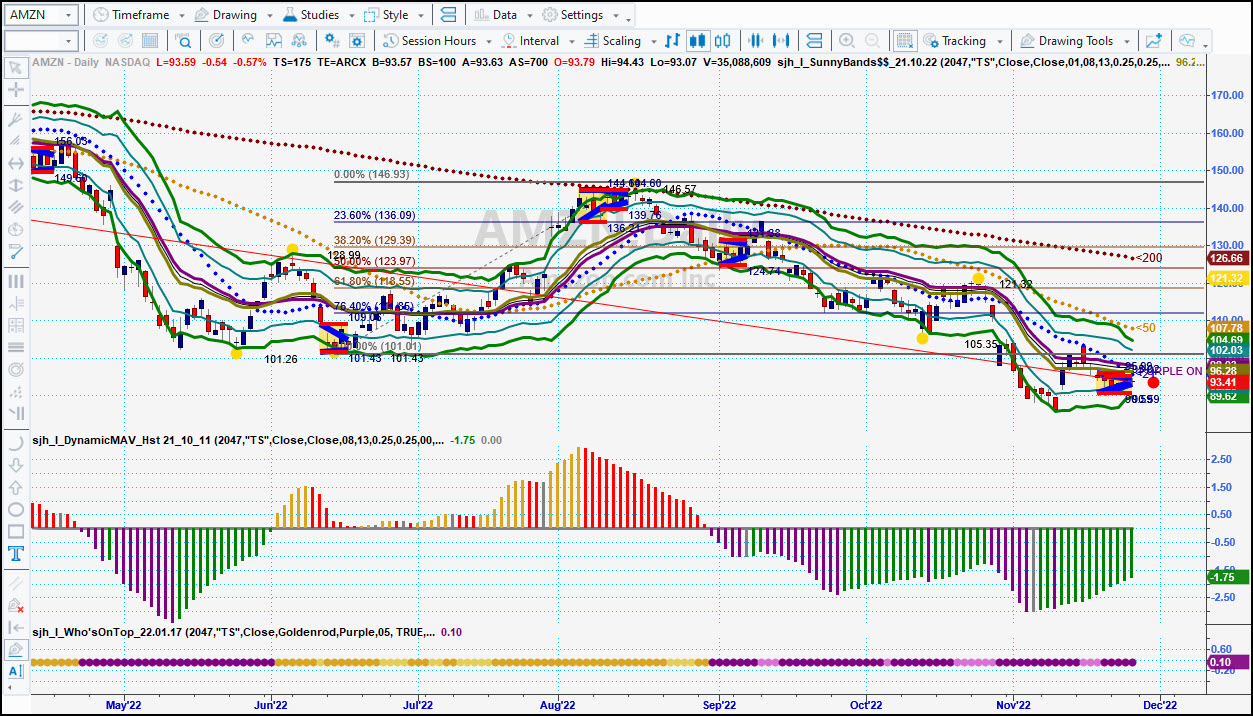Select the pointer tool in left toolbar
The height and width of the screenshot is (716, 1253).
click(x=16, y=68)
